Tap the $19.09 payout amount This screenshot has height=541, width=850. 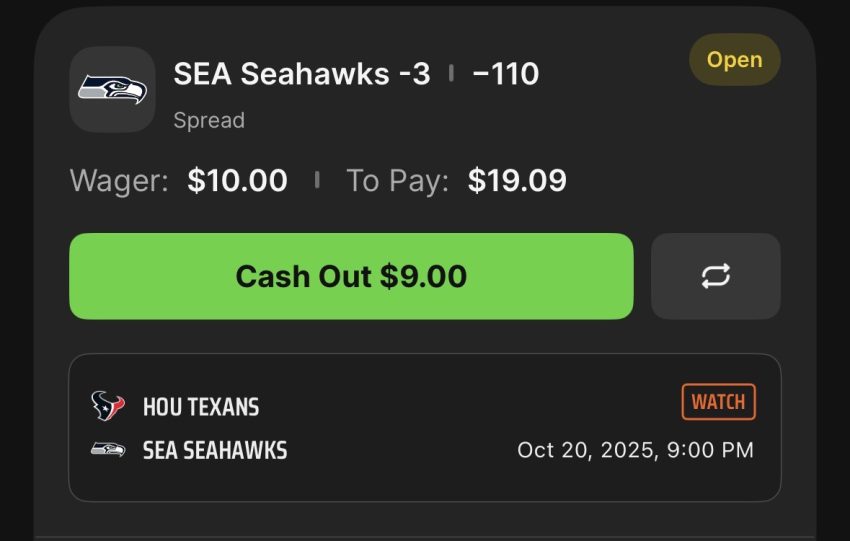(517, 181)
